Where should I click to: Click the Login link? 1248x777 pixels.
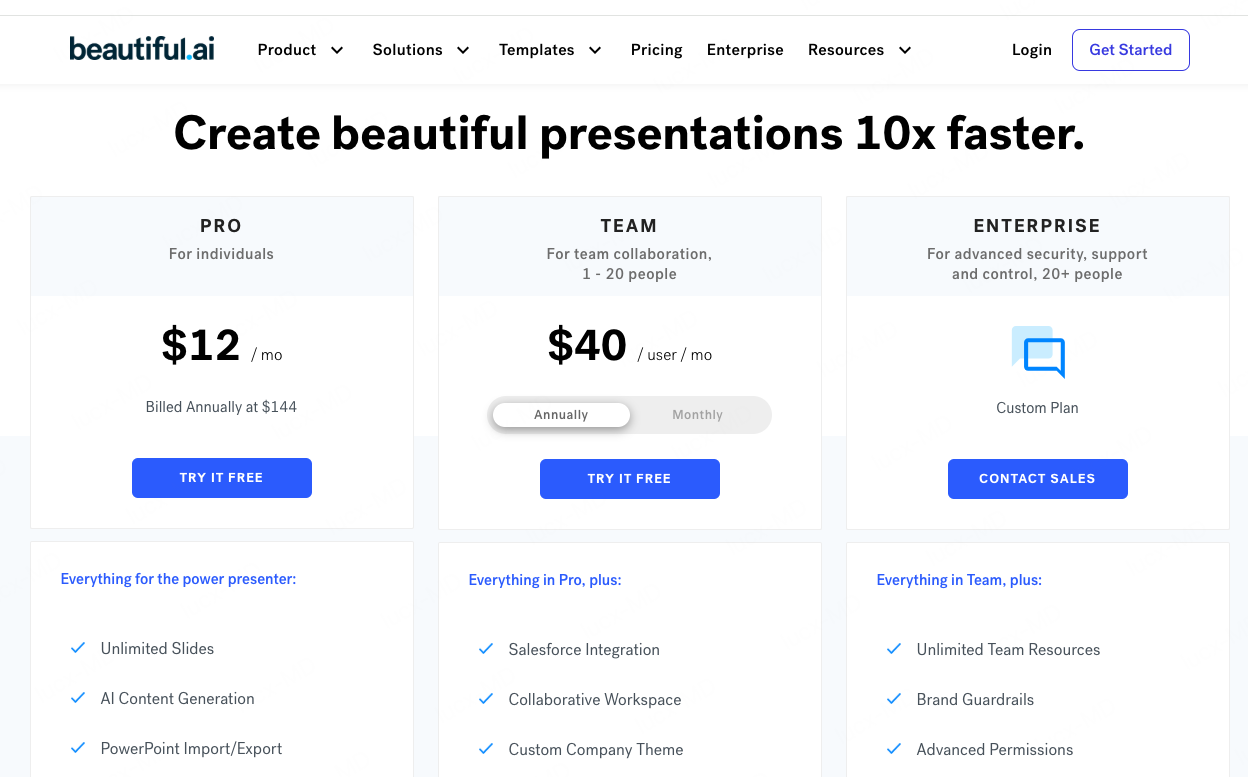click(x=1032, y=50)
